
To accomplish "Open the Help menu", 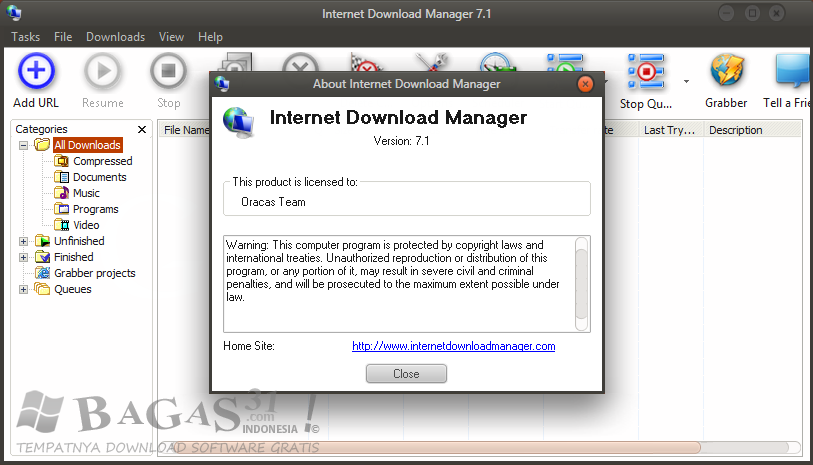I will (x=210, y=37).
